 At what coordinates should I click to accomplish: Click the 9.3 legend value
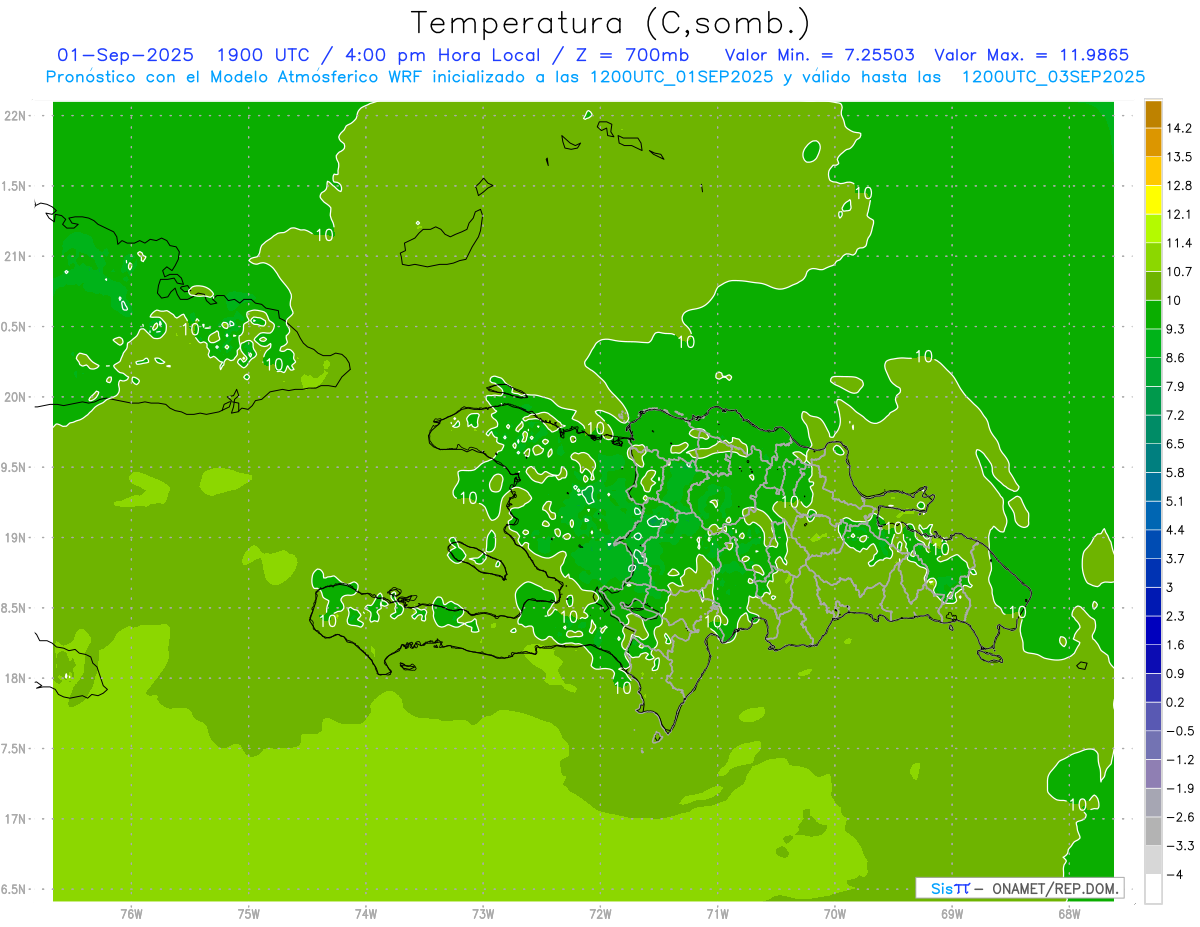pyautogui.click(x=1176, y=329)
